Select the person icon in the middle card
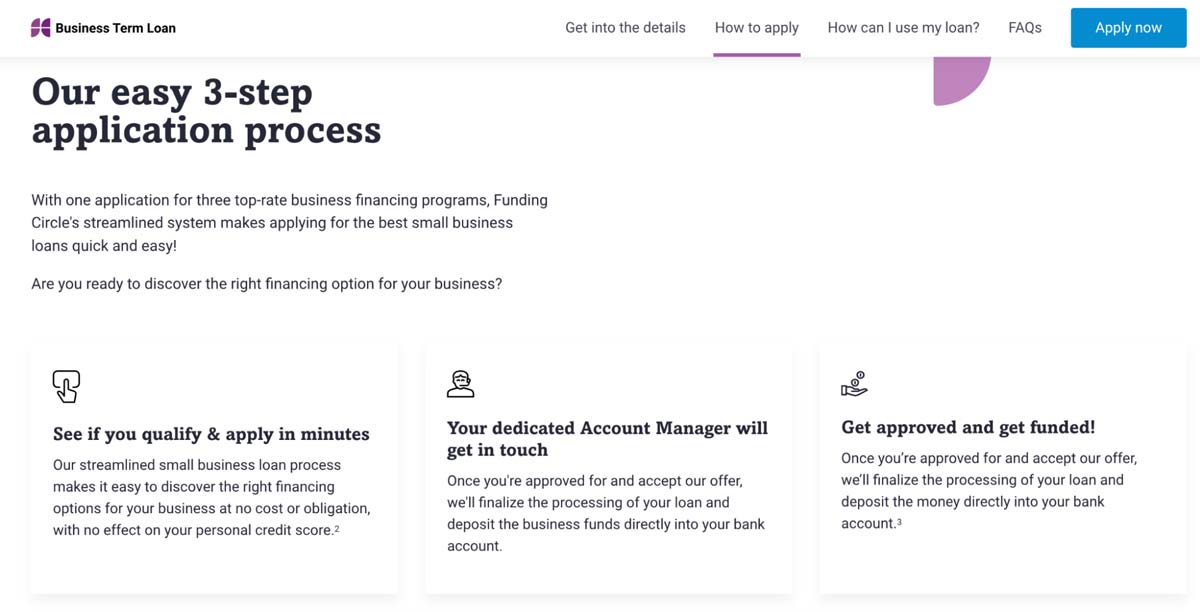 click(x=461, y=382)
